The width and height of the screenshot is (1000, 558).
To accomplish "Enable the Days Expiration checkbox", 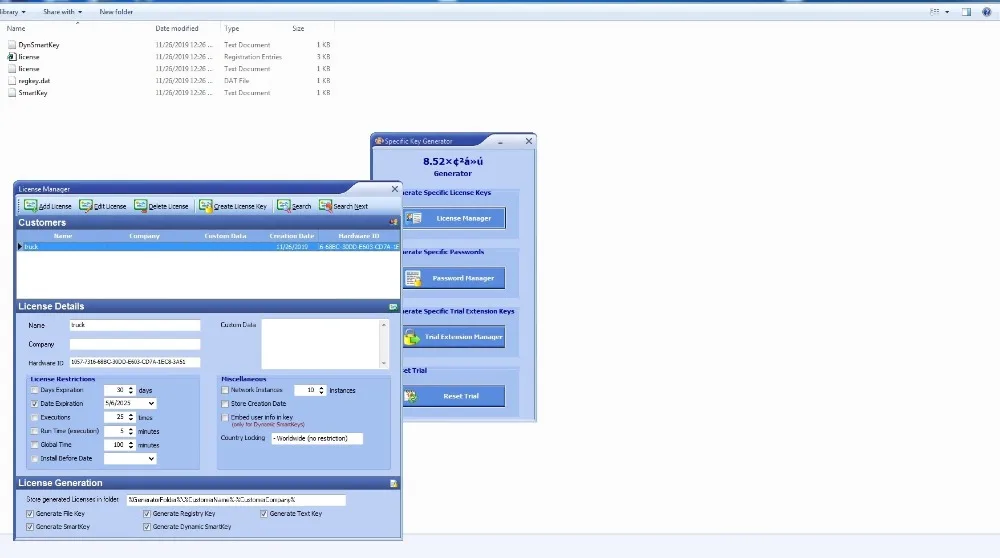I will pyautogui.click(x=35, y=390).
